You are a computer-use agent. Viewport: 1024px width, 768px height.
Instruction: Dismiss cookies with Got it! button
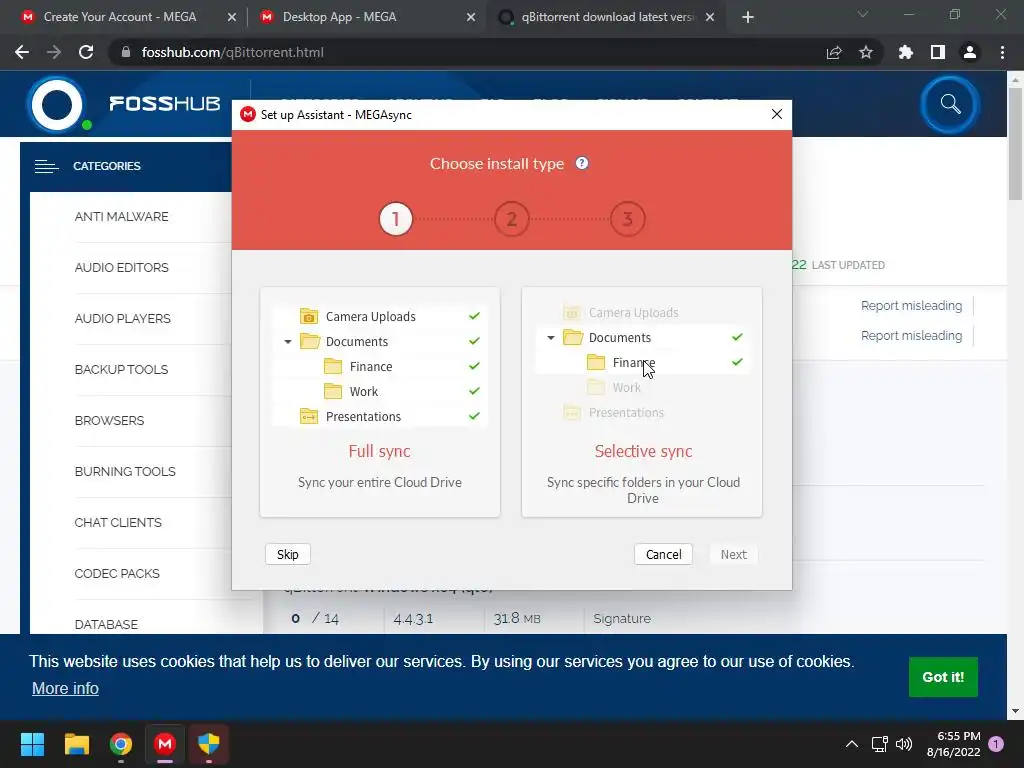pos(943,677)
